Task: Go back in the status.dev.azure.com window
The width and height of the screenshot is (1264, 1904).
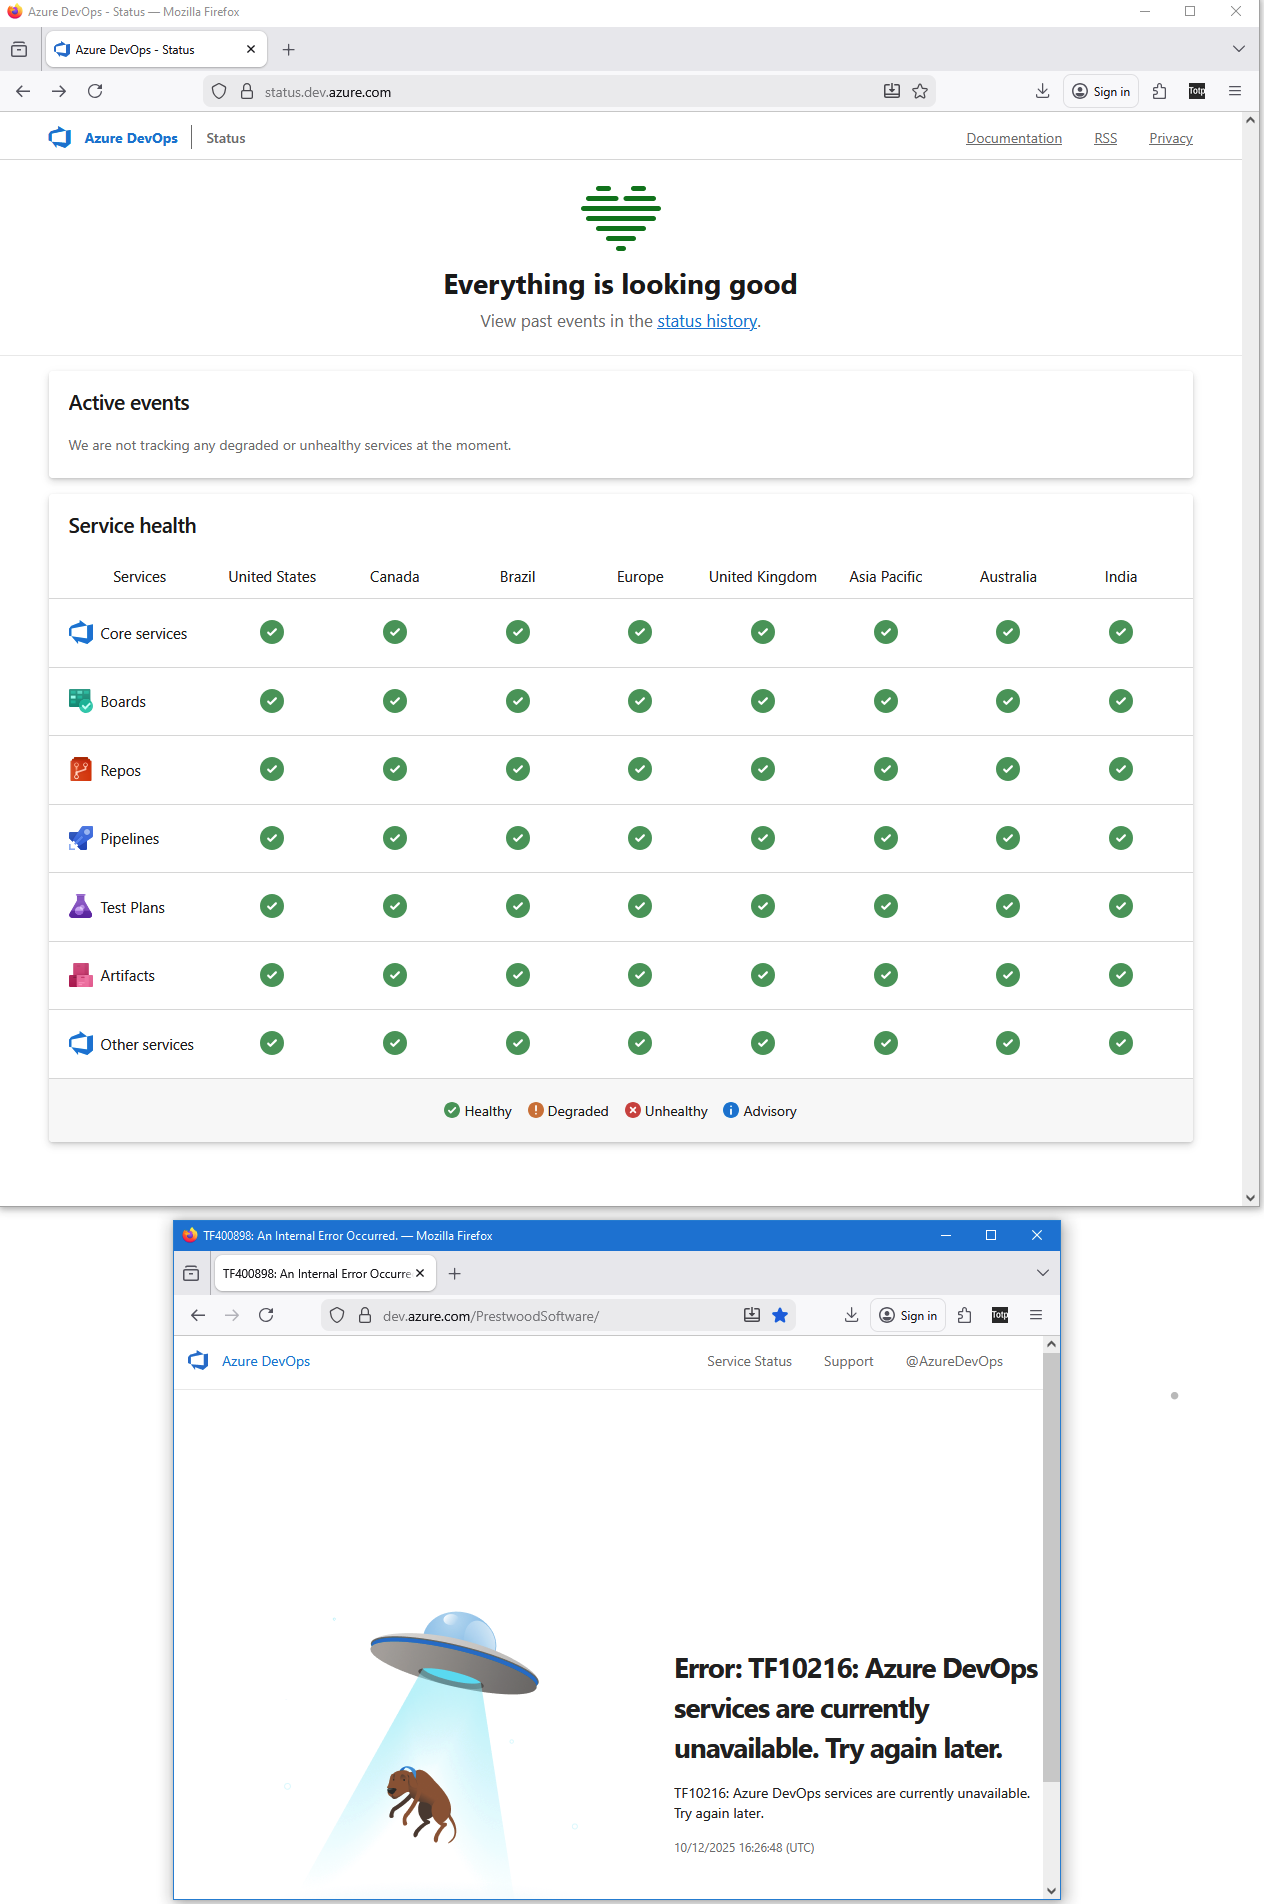Action: pyautogui.click(x=23, y=91)
